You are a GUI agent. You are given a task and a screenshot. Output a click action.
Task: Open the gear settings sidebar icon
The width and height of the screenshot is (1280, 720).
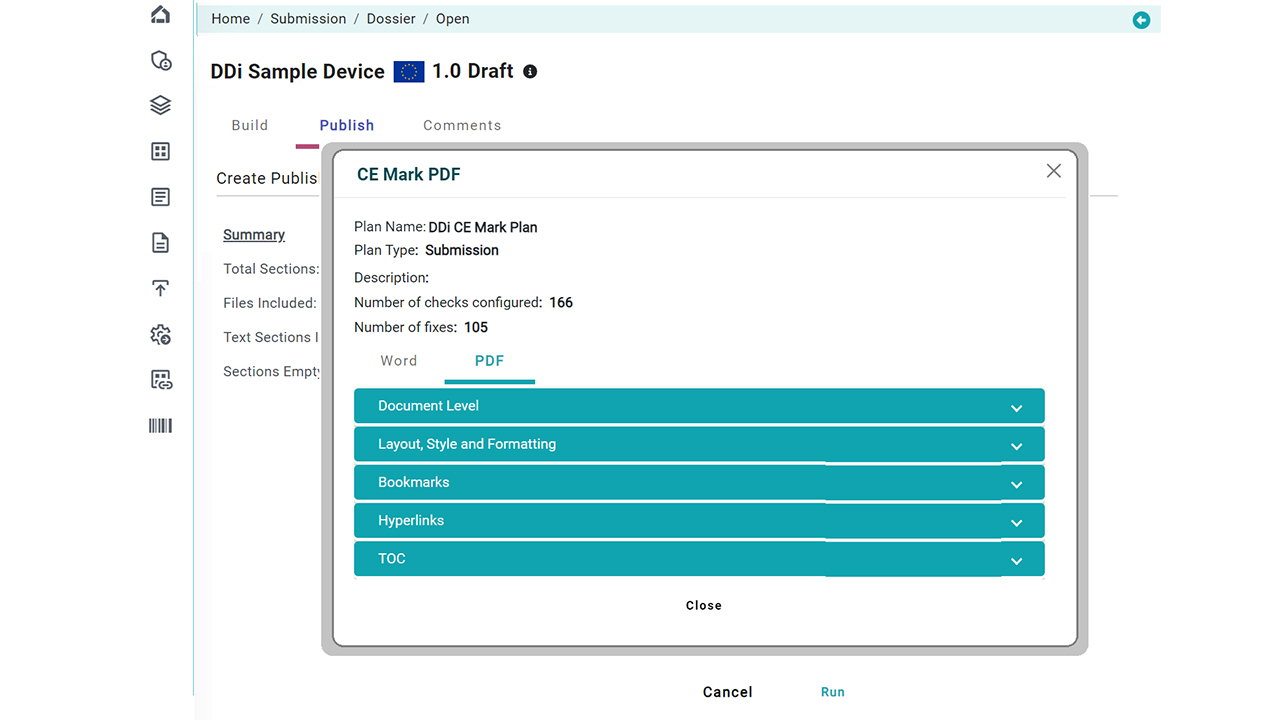[x=160, y=335]
